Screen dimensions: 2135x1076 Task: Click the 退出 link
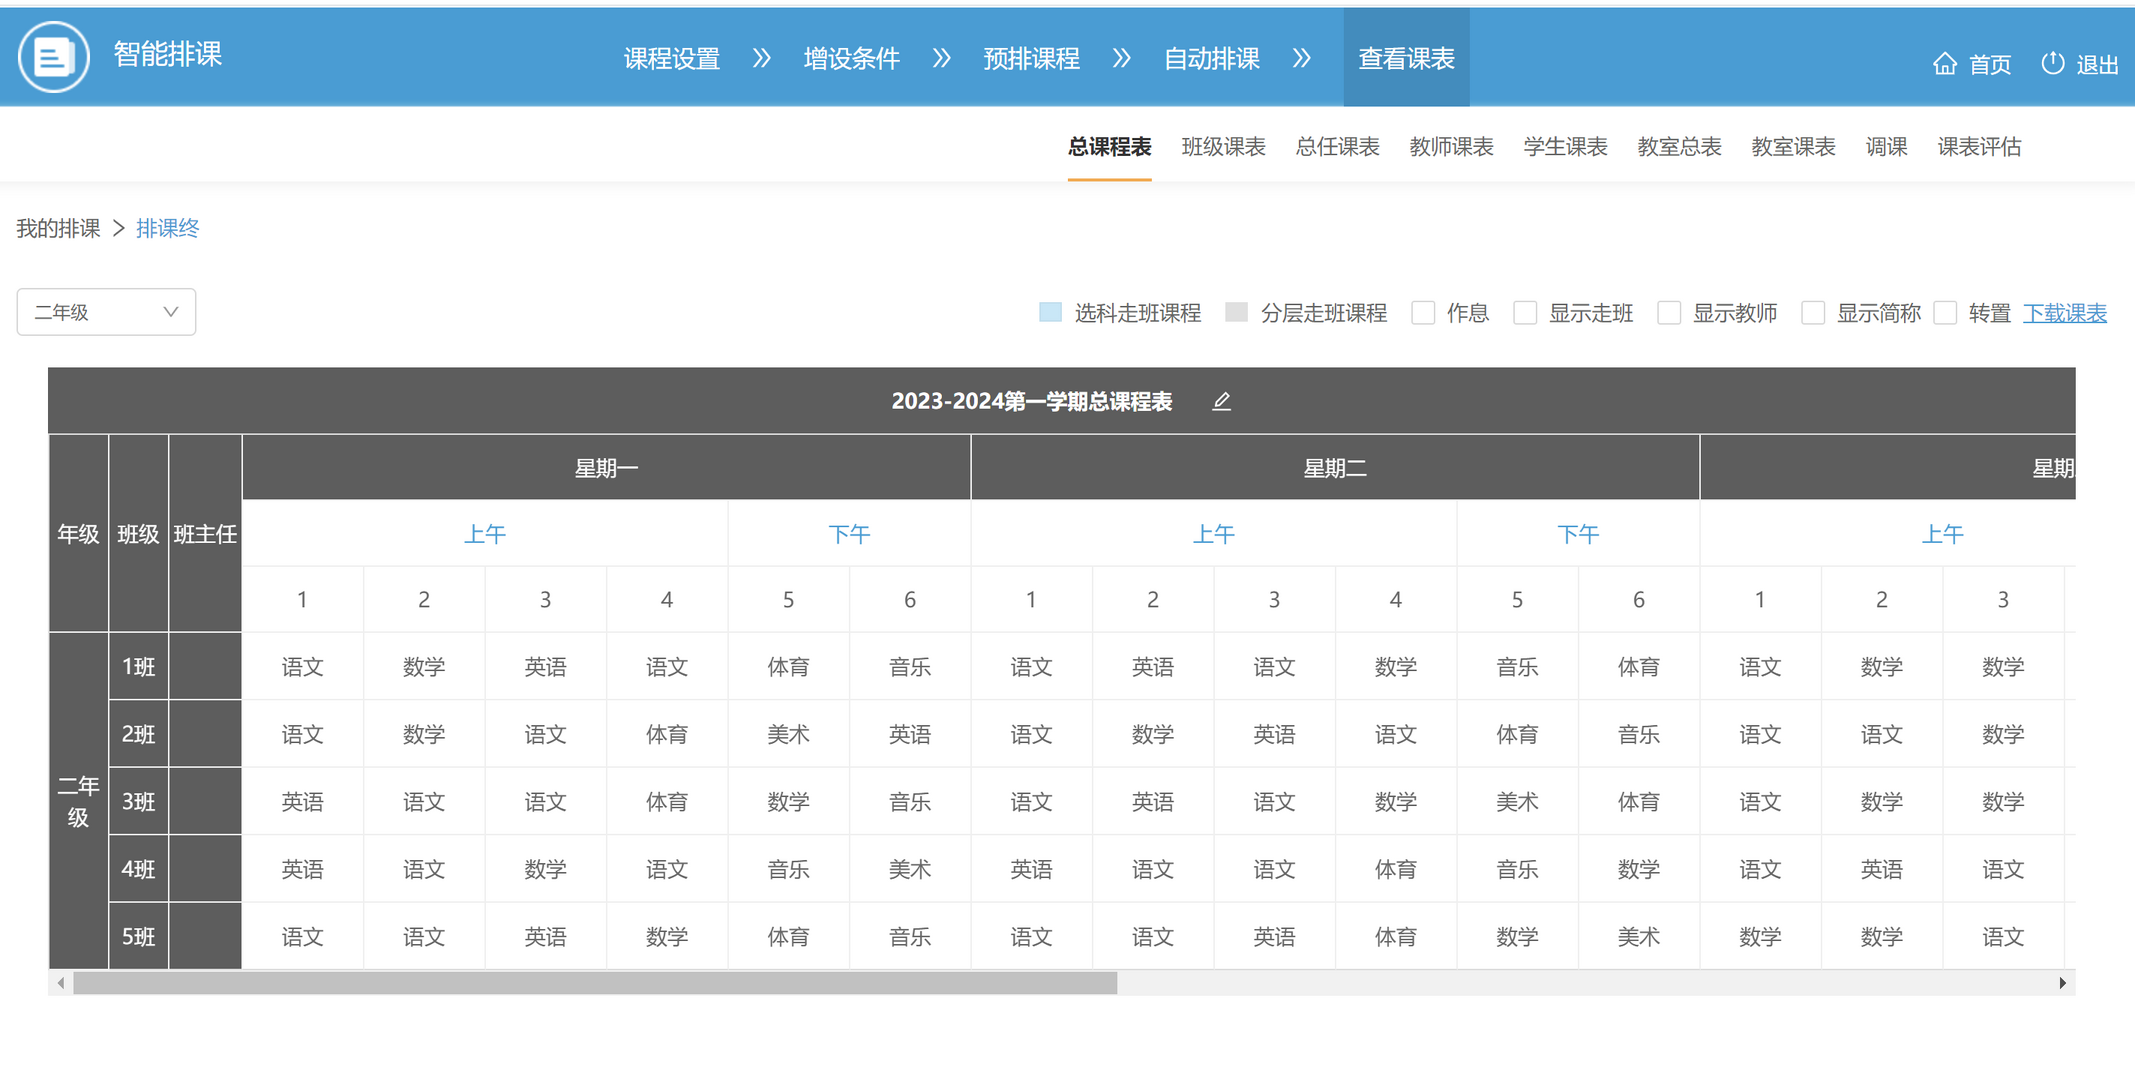2098,65
